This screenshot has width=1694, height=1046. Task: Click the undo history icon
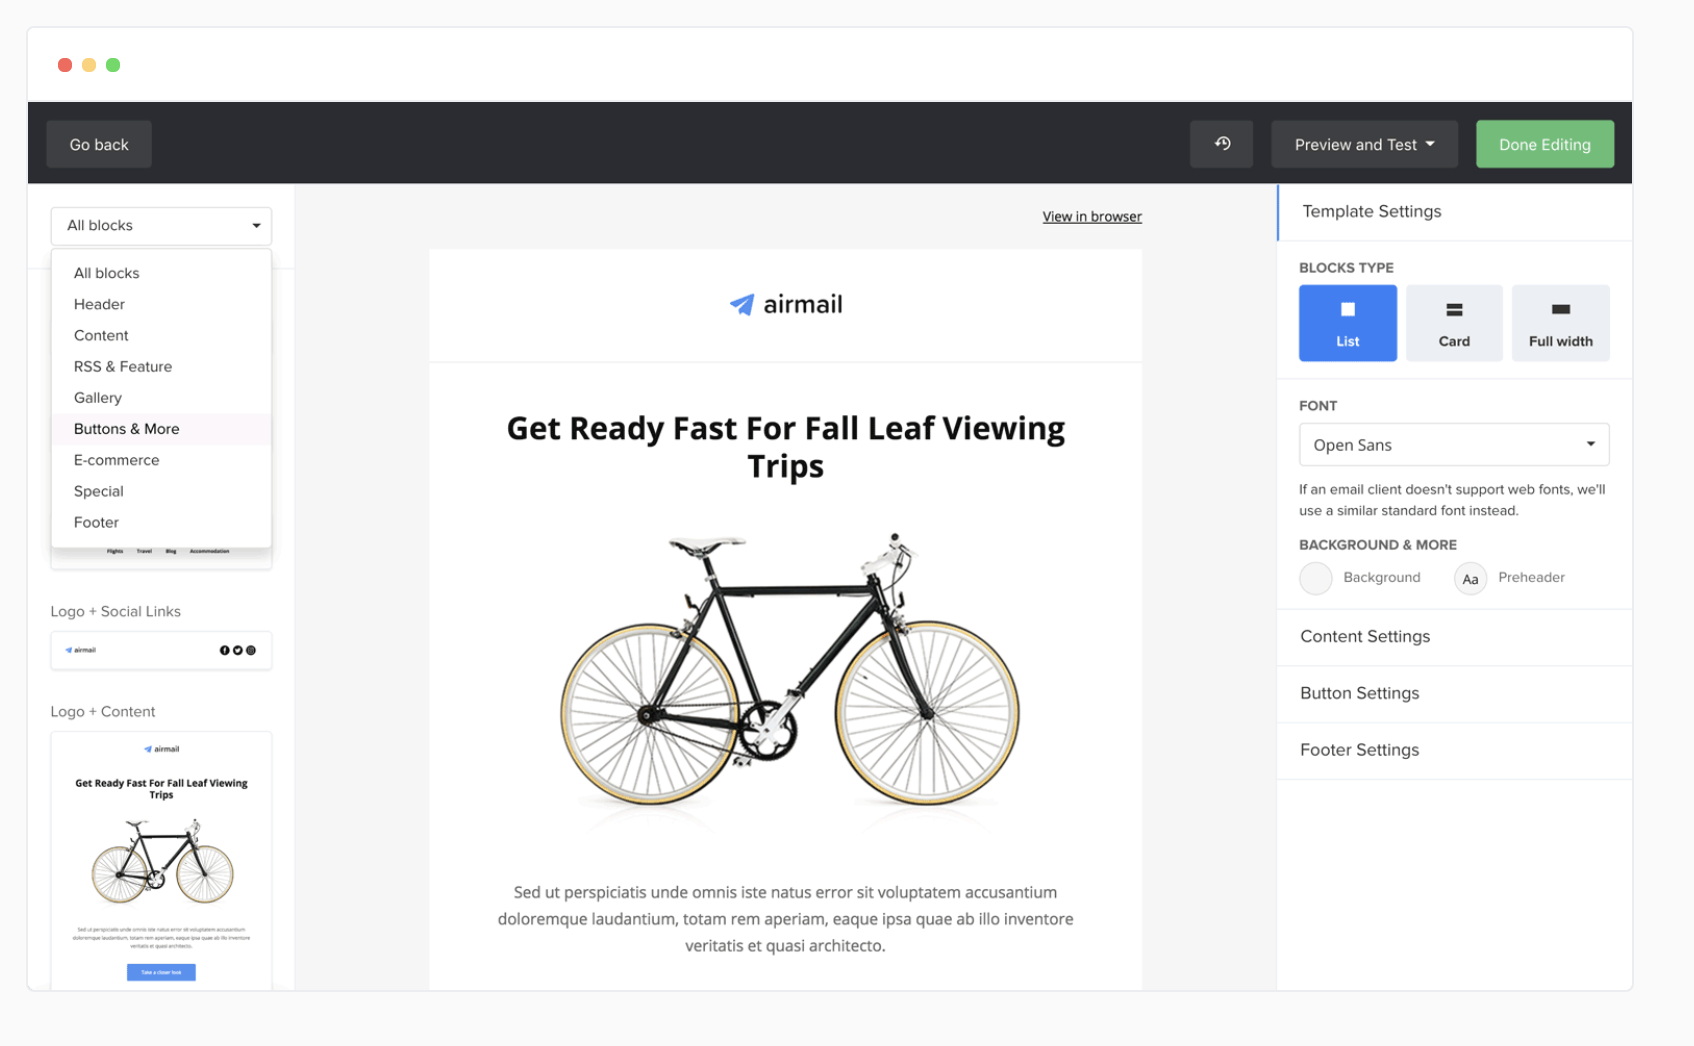point(1221,144)
